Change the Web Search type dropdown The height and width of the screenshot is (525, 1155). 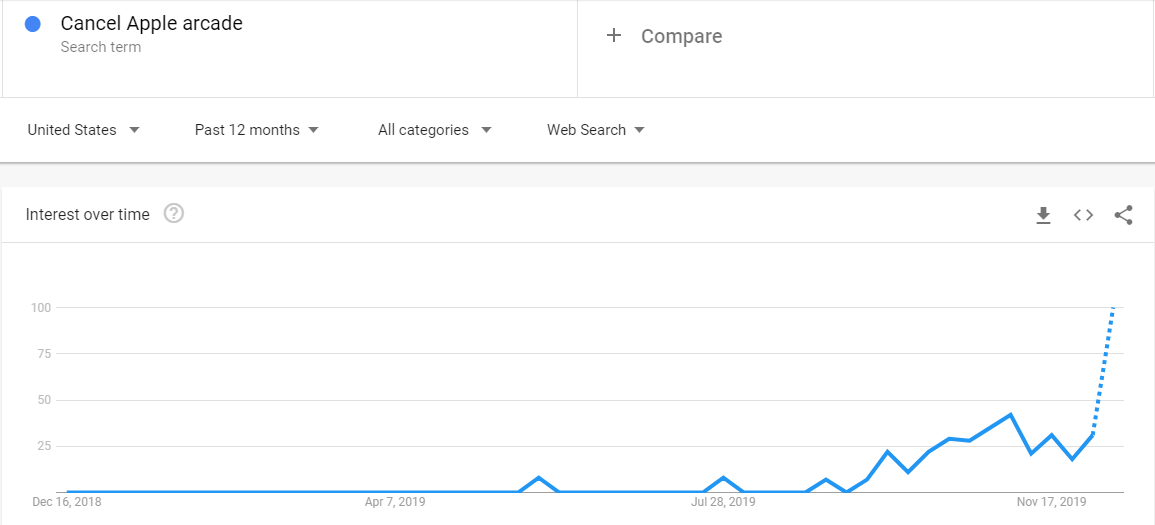tap(595, 130)
